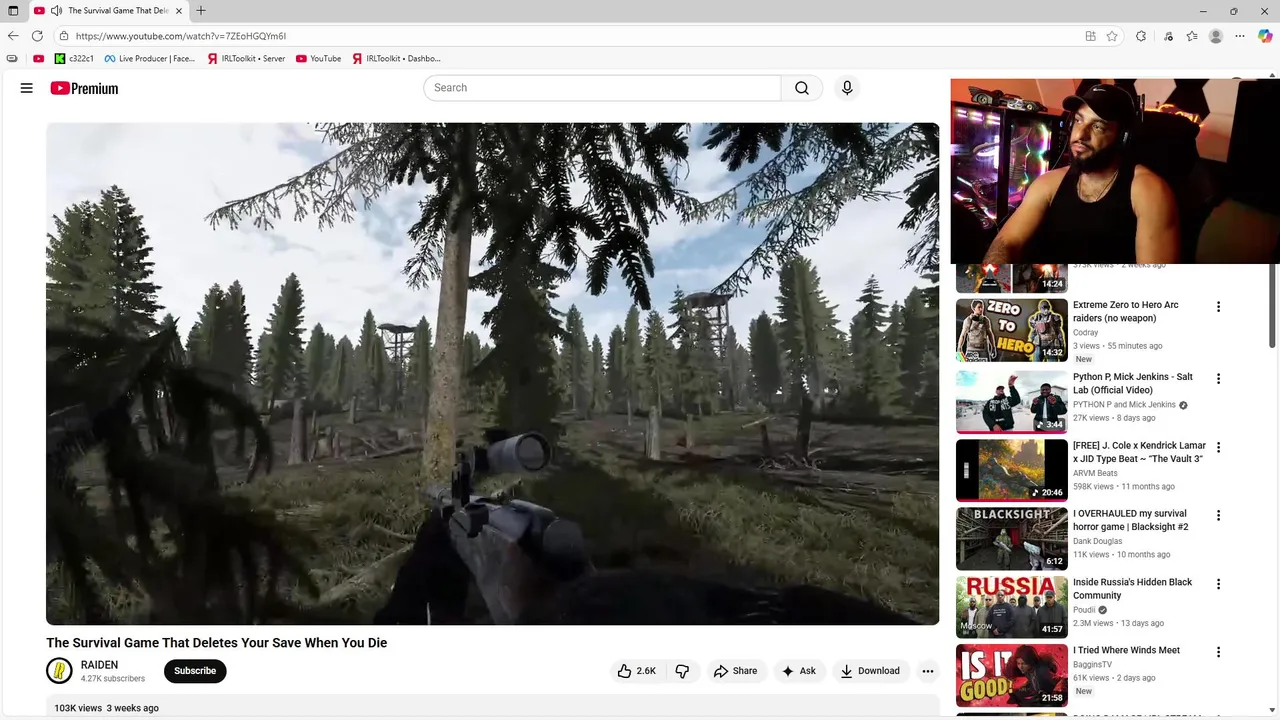Open c322c1 bookmark

click(x=74, y=58)
